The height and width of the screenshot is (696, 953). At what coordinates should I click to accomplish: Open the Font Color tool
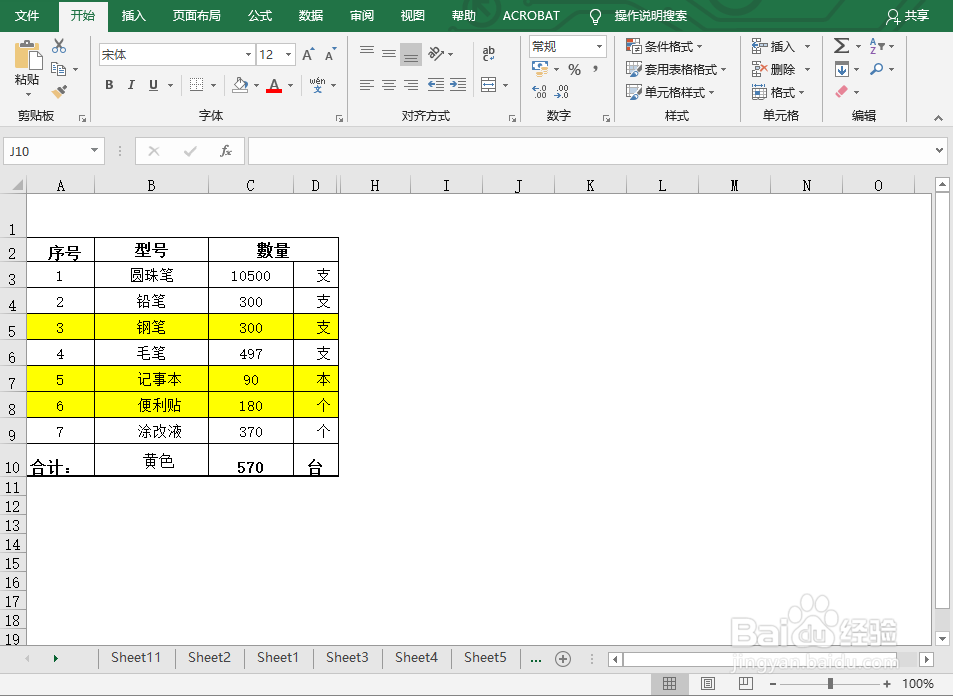(274, 85)
